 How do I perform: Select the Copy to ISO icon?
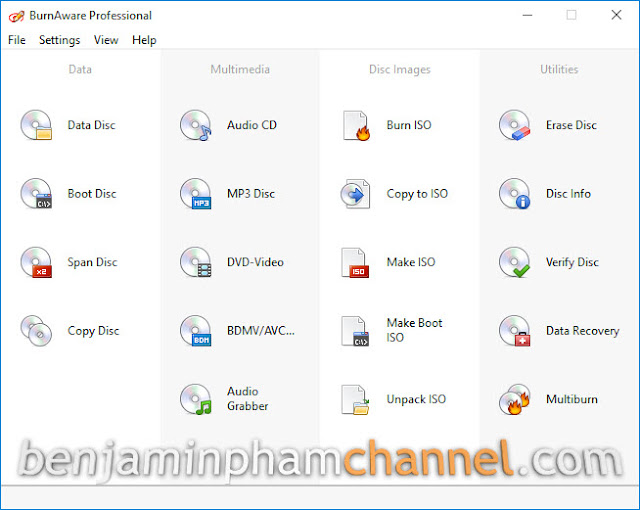356,193
